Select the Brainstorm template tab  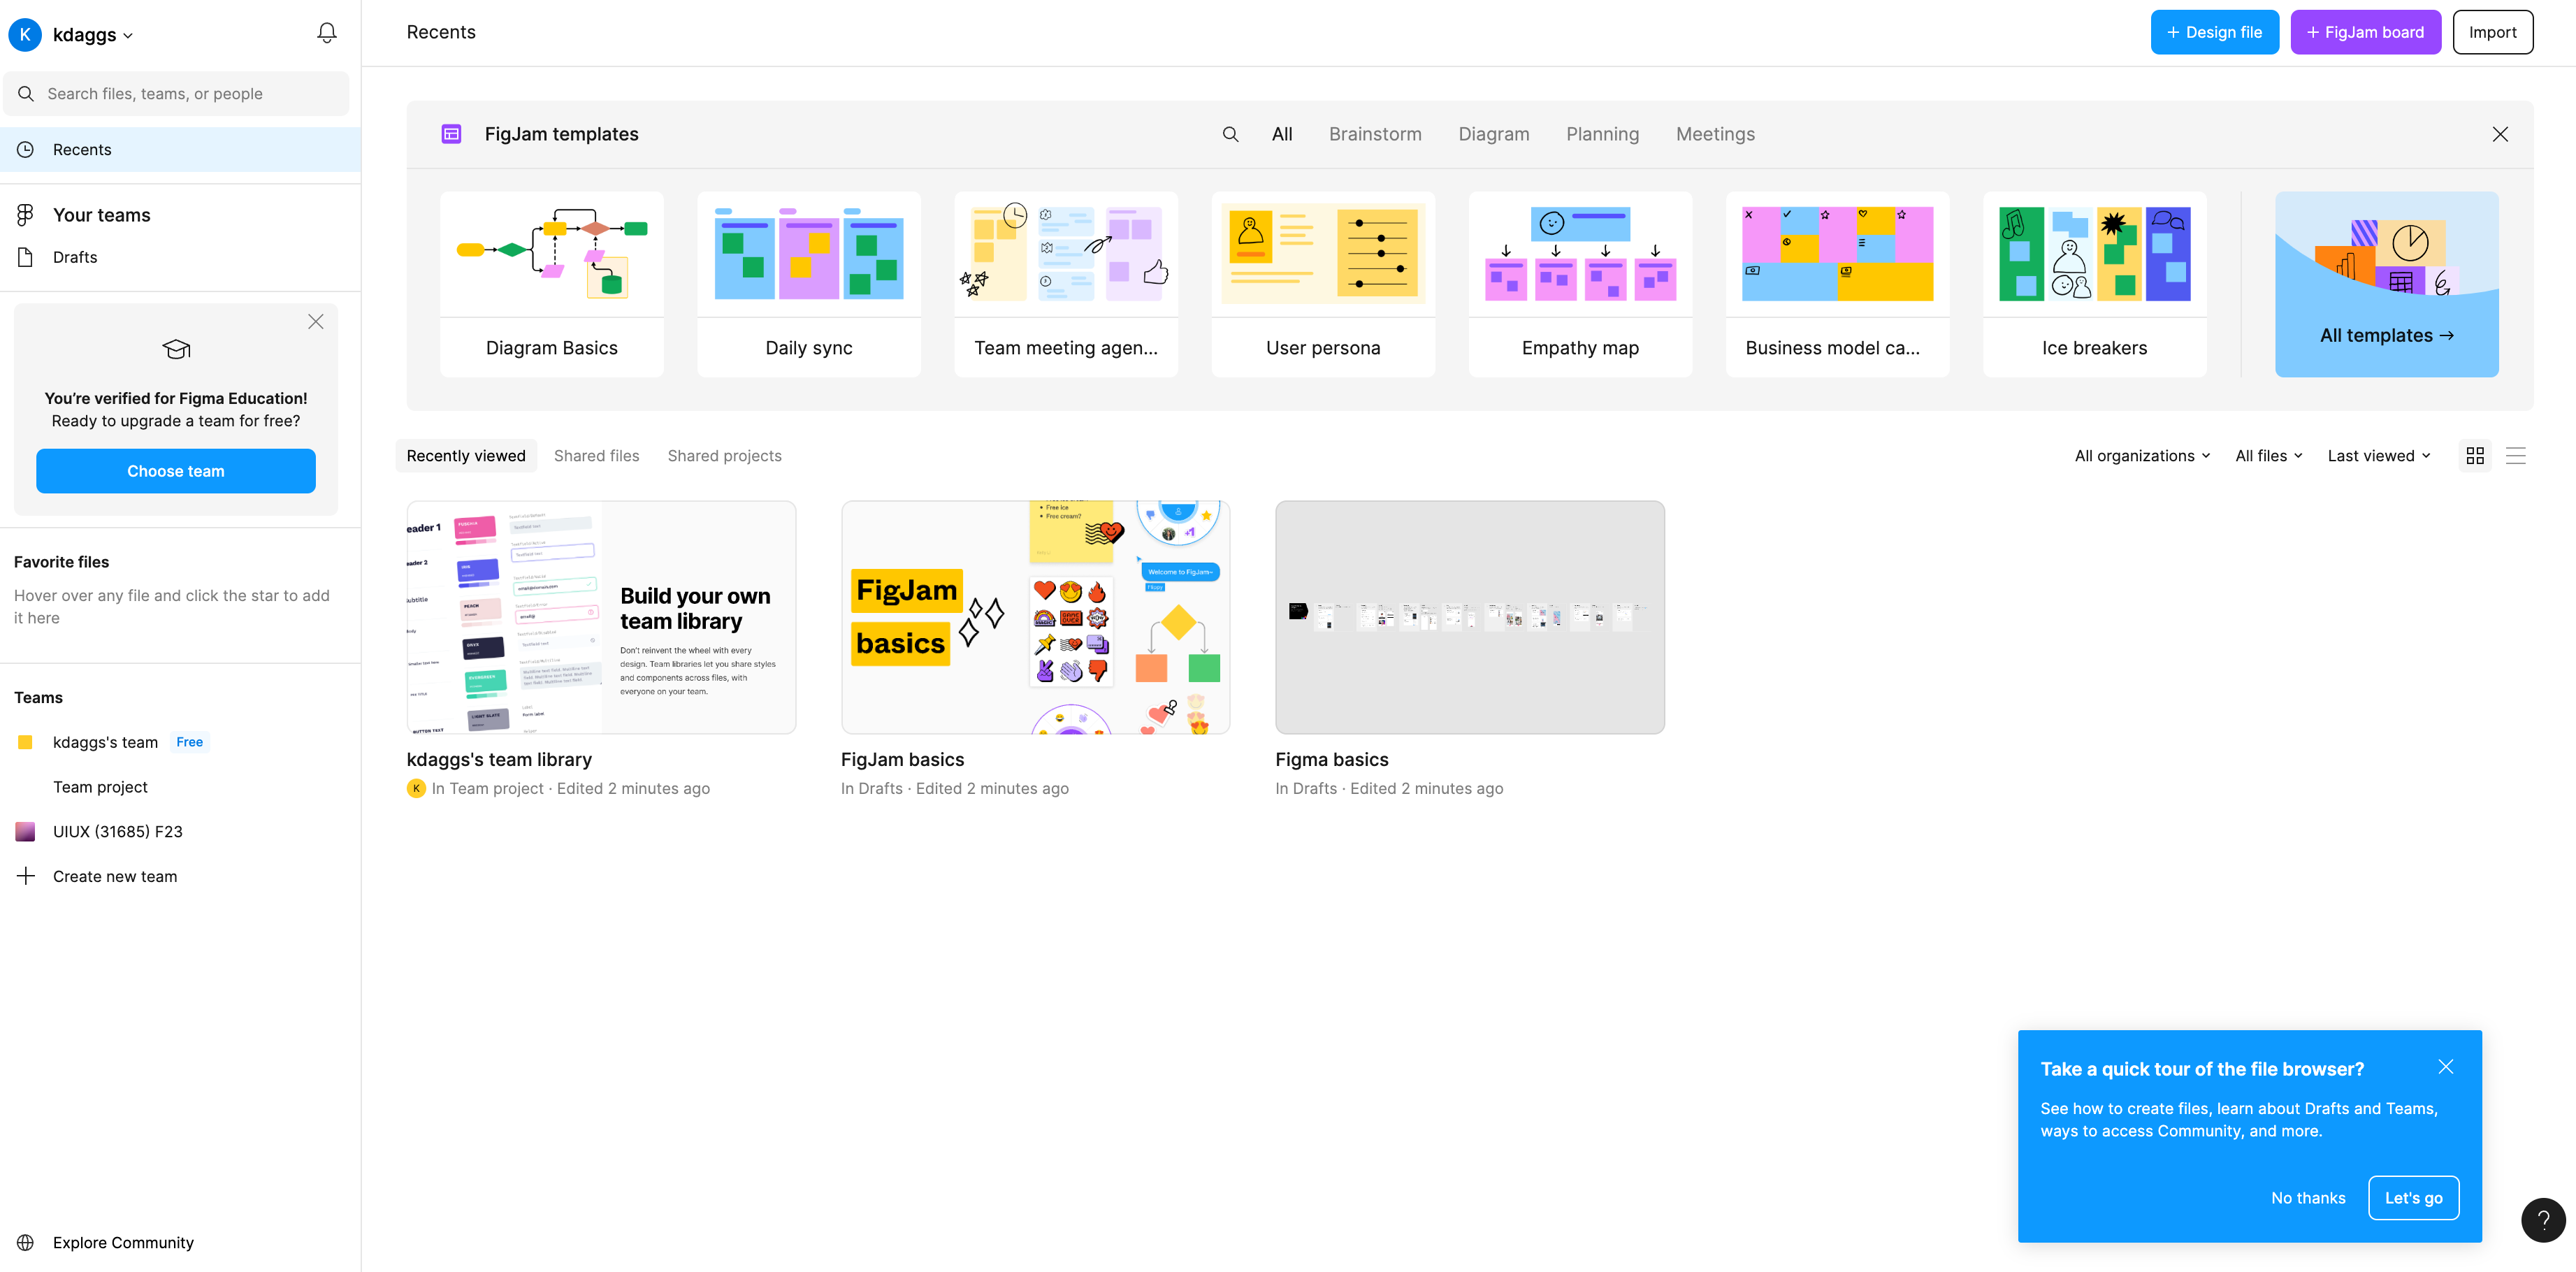1375,134
